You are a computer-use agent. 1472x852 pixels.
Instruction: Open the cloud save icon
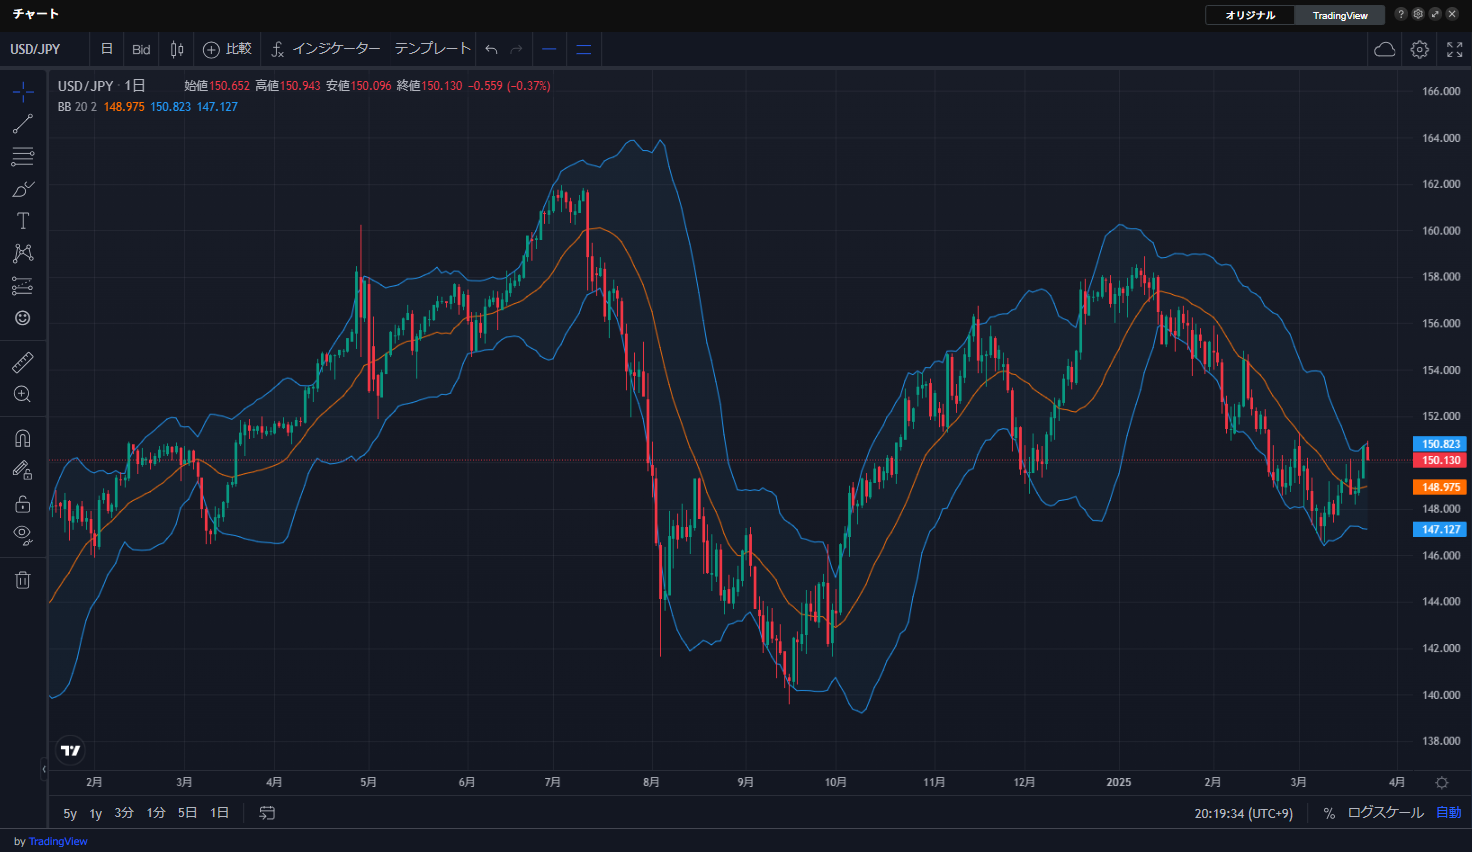[1384, 49]
